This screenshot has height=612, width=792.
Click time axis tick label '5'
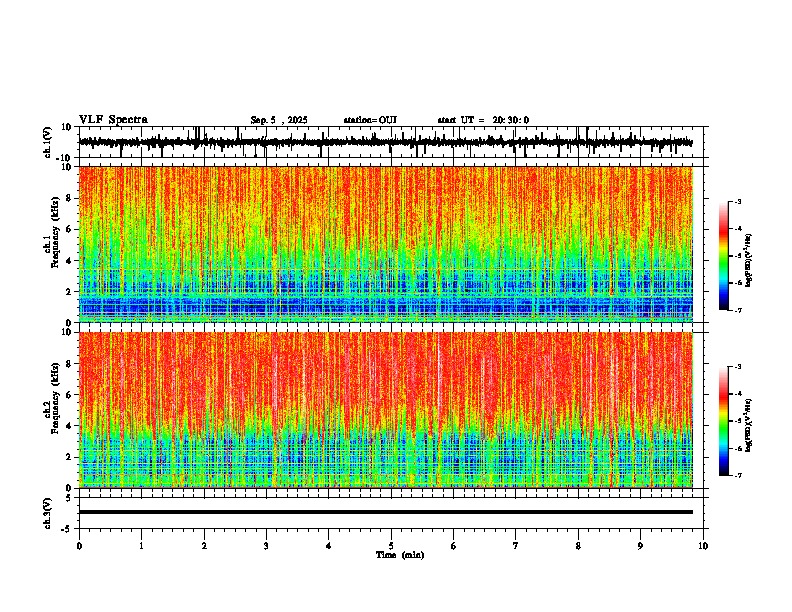point(391,546)
